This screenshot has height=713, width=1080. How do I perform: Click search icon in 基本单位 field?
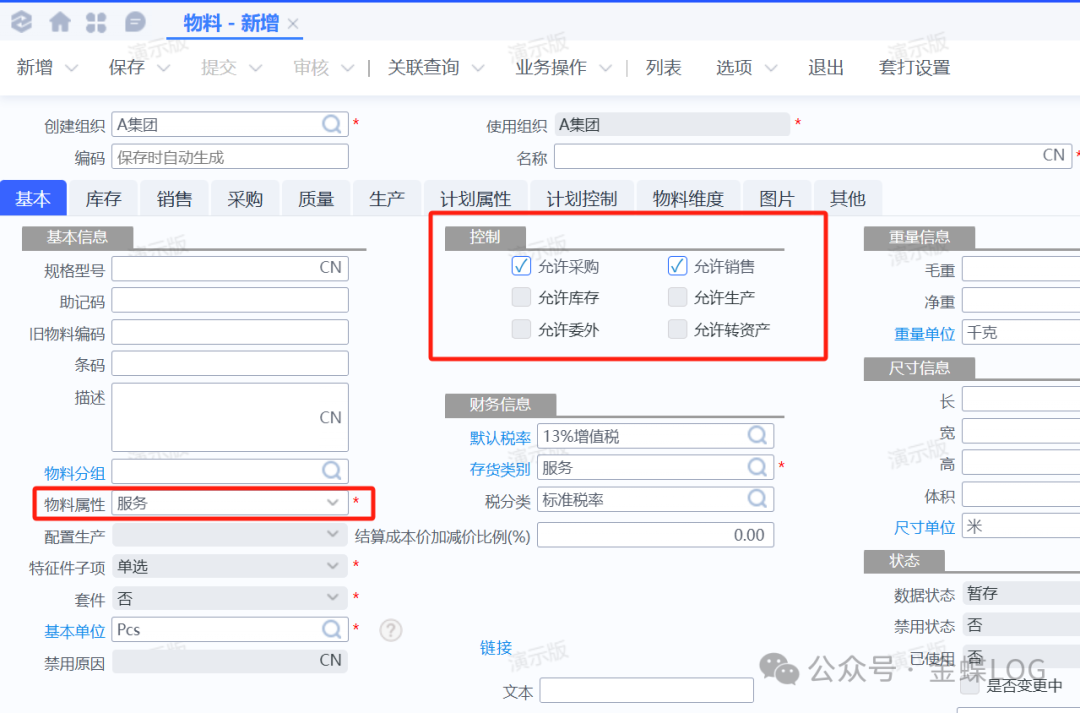(332, 629)
